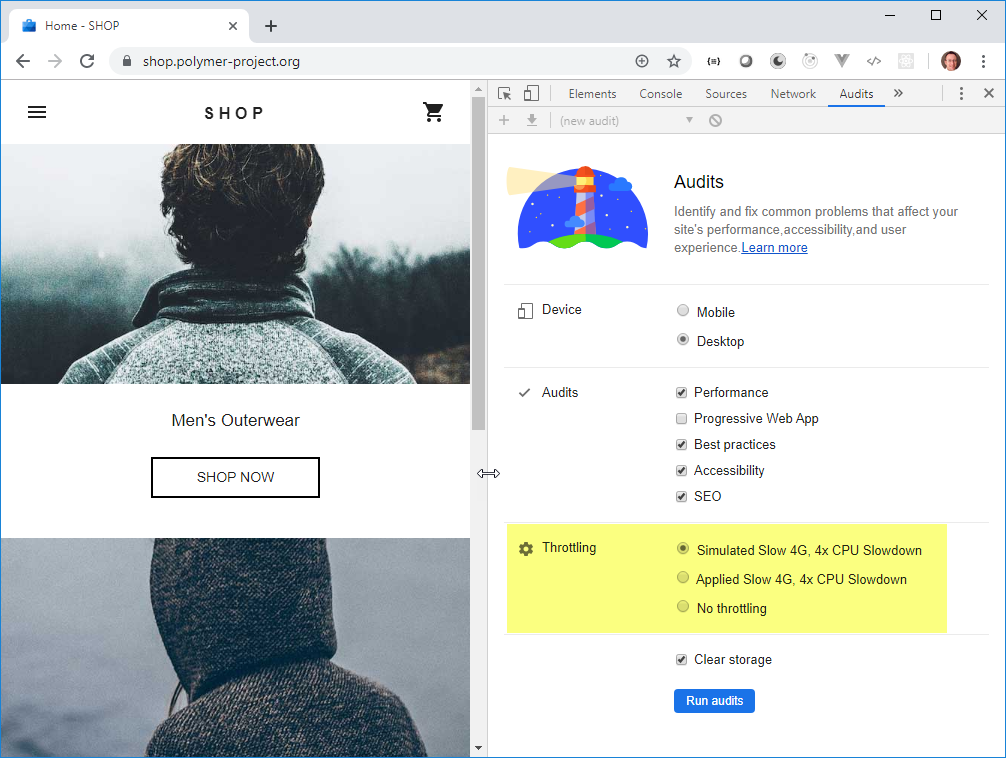The image size is (1006, 758).
Task: Close the DevTools panel
Action: (x=989, y=94)
